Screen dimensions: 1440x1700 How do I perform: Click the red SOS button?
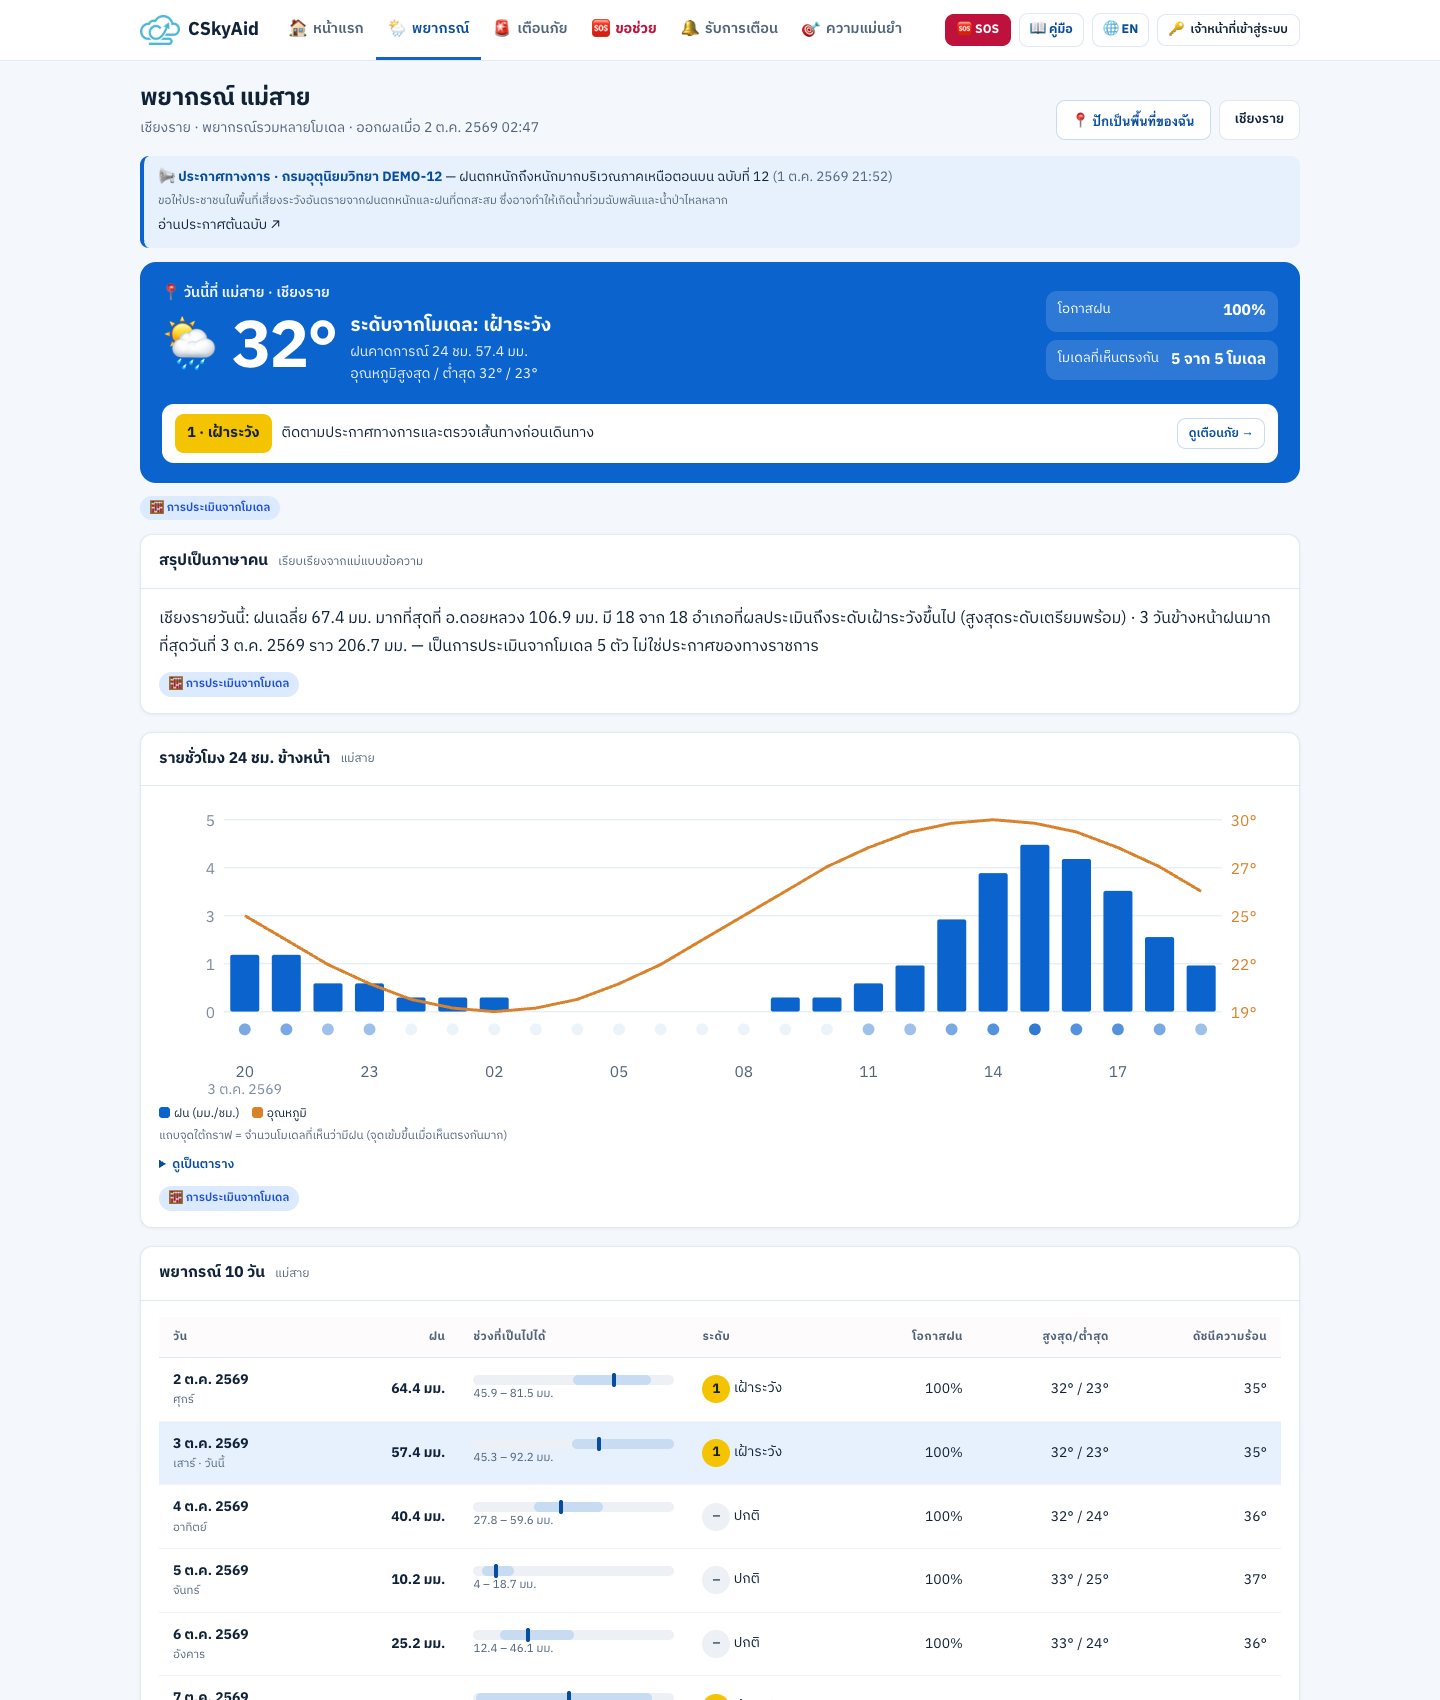click(x=978, y=29)
